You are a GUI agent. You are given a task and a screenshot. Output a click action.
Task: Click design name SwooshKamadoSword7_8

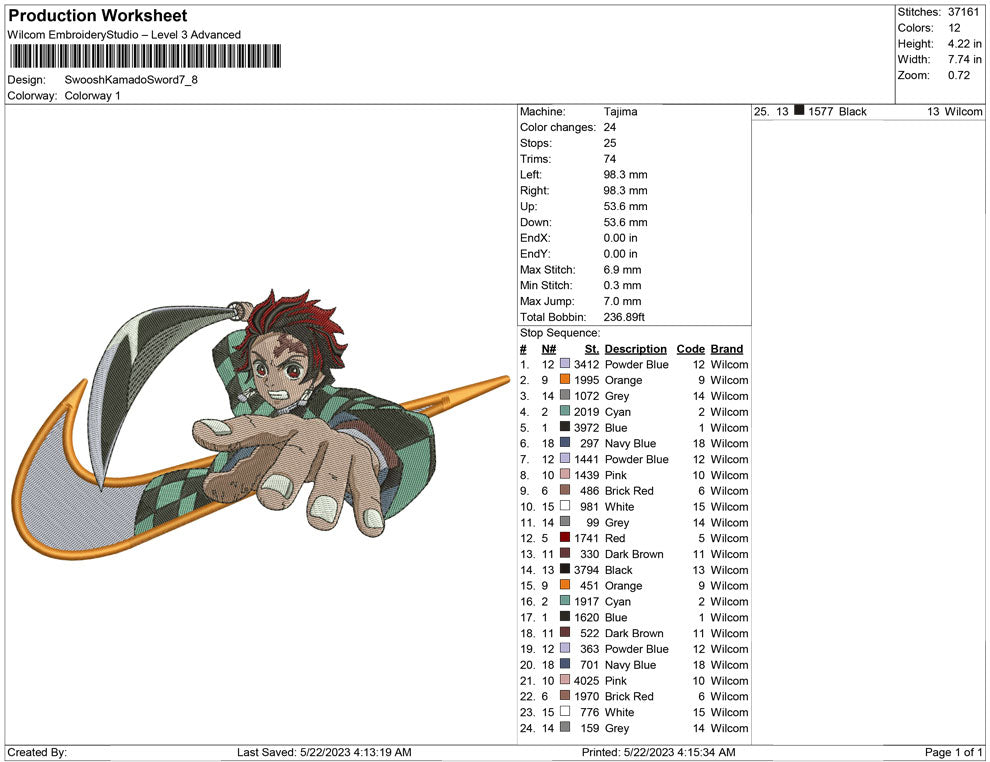[x=131, y=80]
